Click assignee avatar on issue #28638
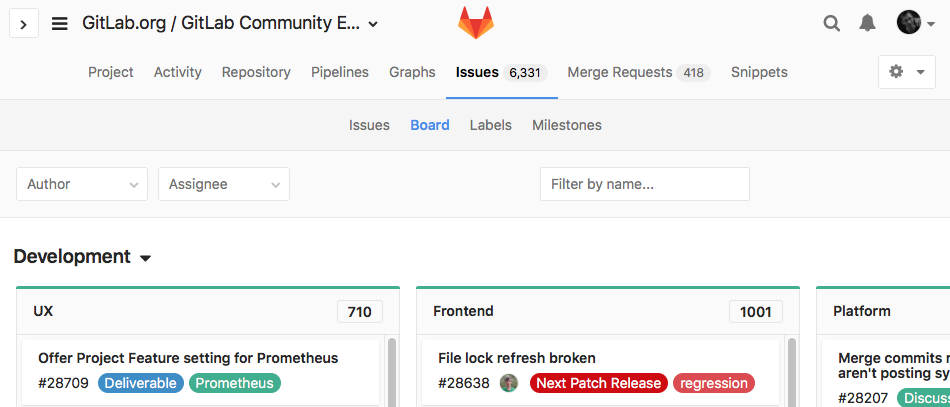Viewport: 950px width, 407px height. (509, 383)
